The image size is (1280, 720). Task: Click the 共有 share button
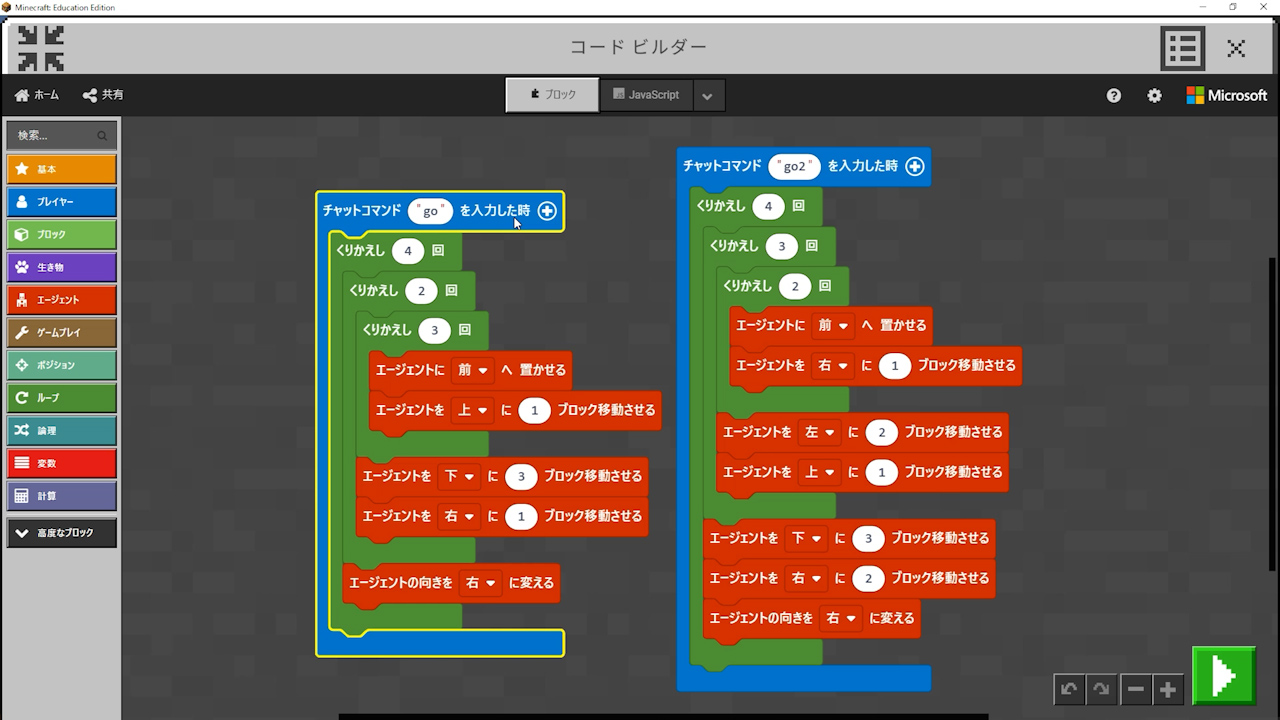[103, 95]
